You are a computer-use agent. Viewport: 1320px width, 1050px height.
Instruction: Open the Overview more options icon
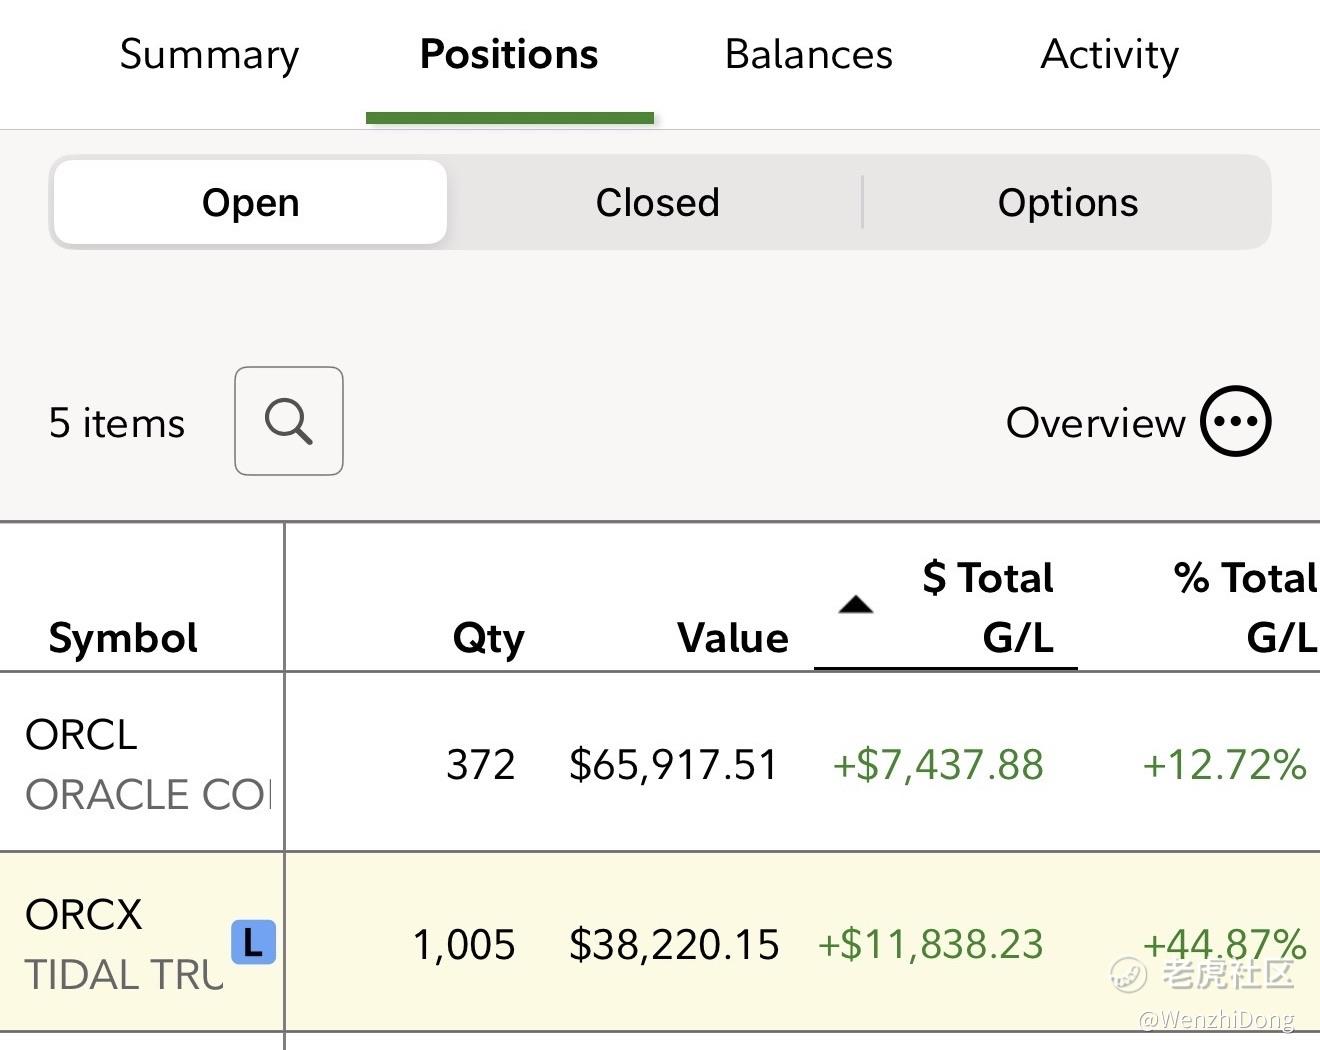click(x=1235, y=421)
